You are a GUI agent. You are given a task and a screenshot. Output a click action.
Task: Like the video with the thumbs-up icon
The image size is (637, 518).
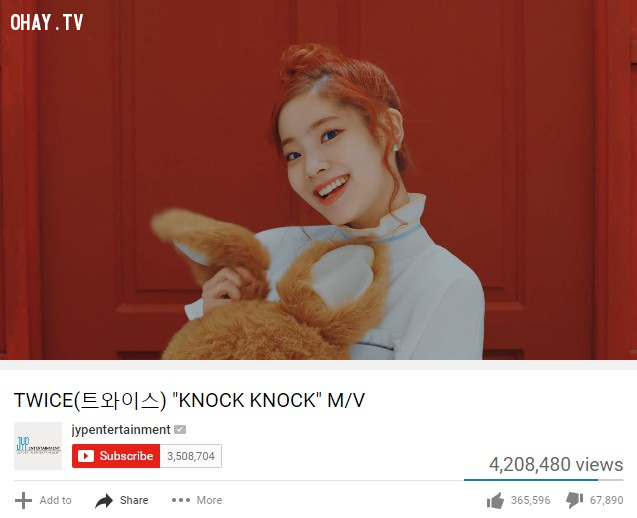(x=495, y=501)
